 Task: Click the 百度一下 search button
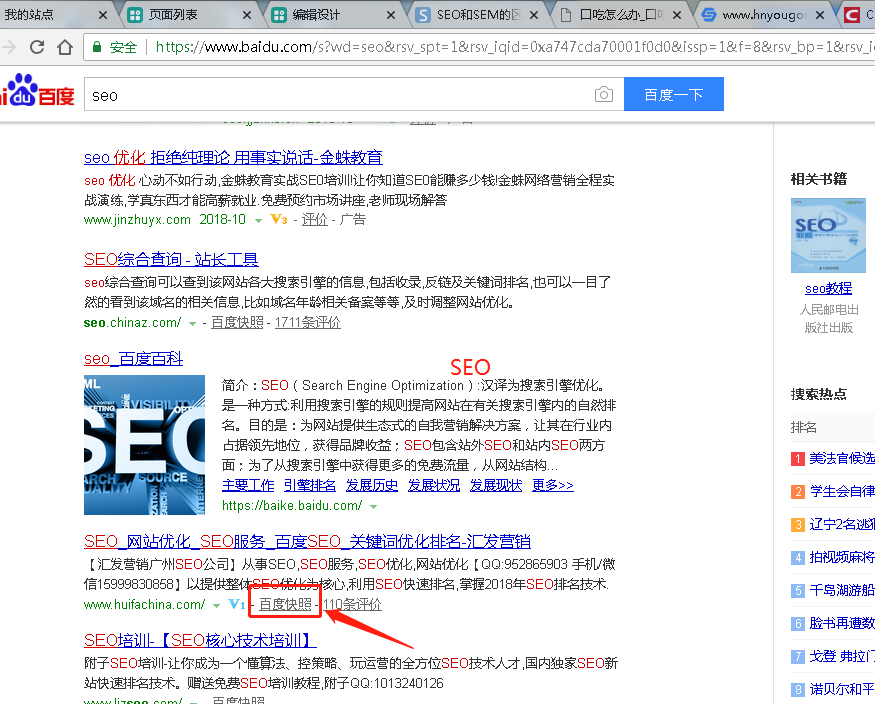point(674,94)
